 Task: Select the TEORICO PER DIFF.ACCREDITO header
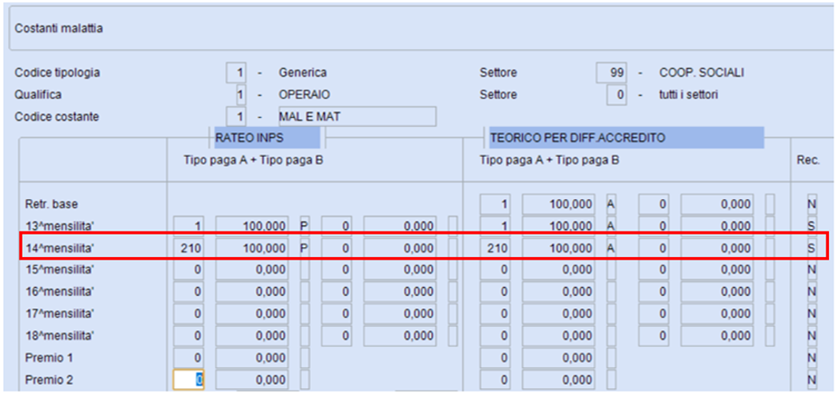tap(626, 138)
